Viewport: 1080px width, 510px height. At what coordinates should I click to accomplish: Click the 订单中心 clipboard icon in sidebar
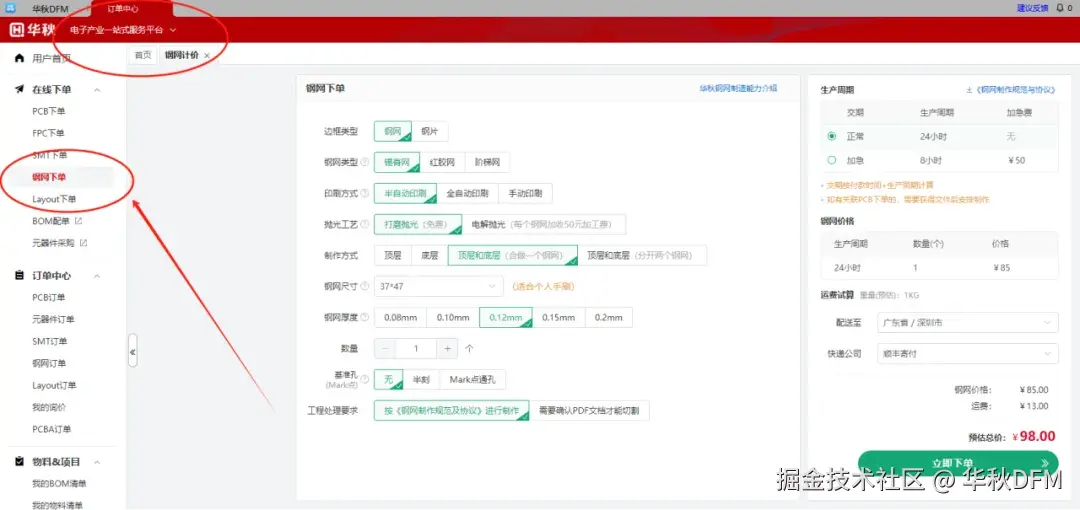19,276
